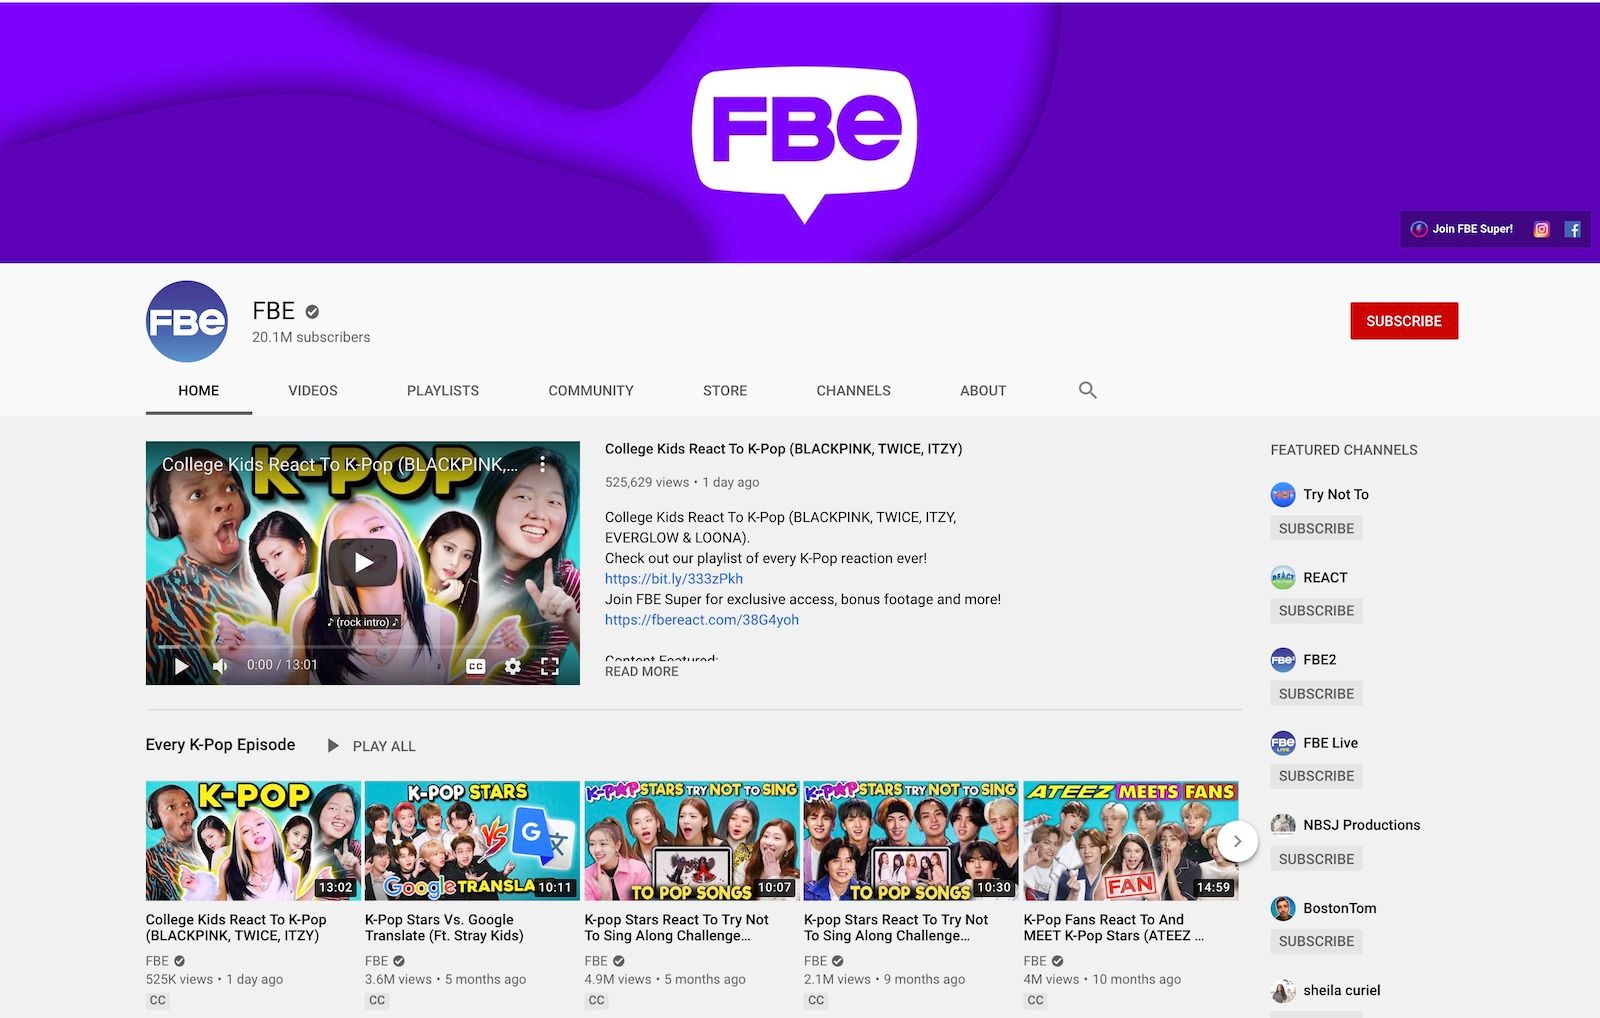
Task: Subscribe to the Try Not To channel
Action: 1316,528
